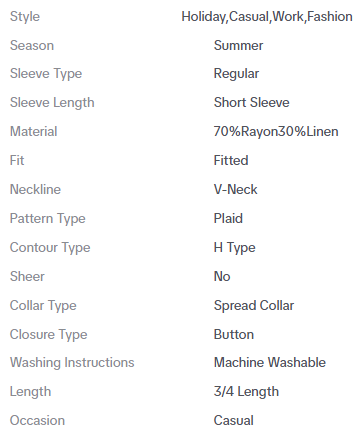Select the Spread Collar value
This screenshot has width=362, height=438.
tap(254, 306)
